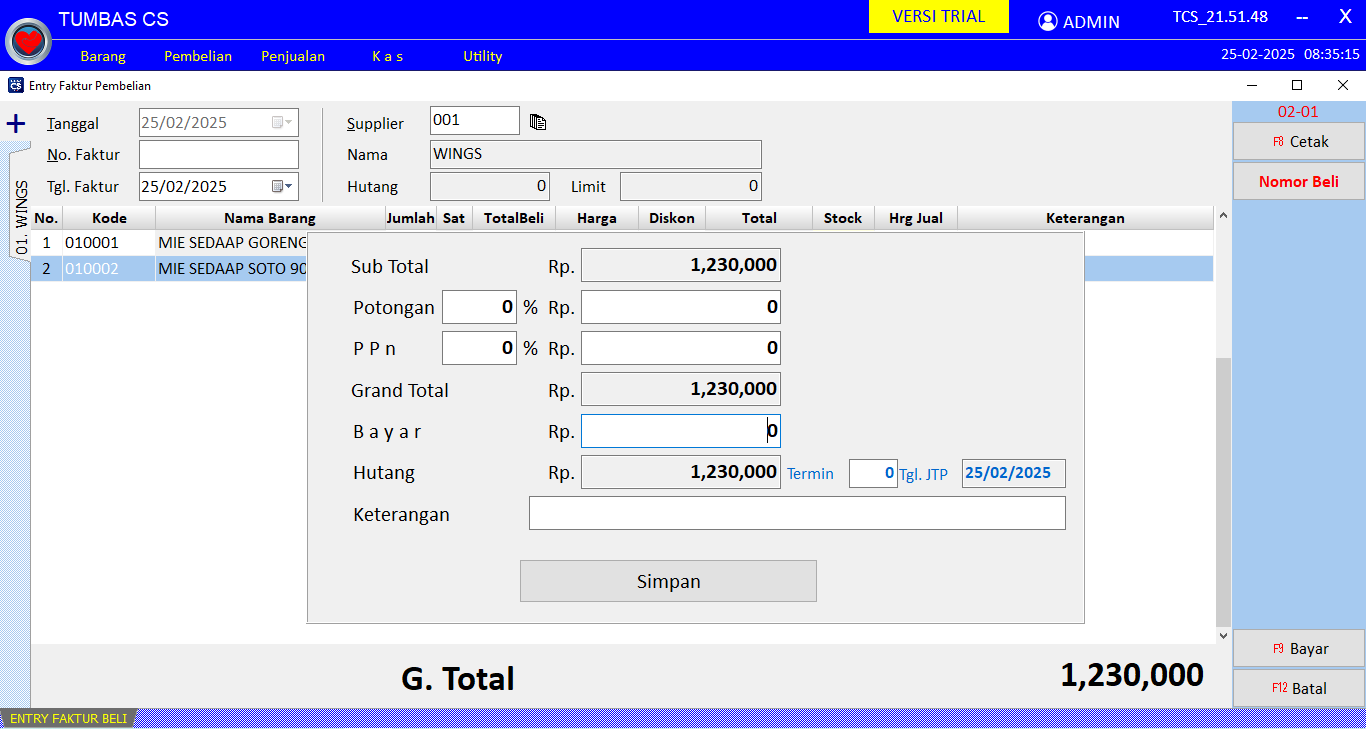Click the Diskon column header
This screenshot has height=729, width=1366.
(672, 218)
